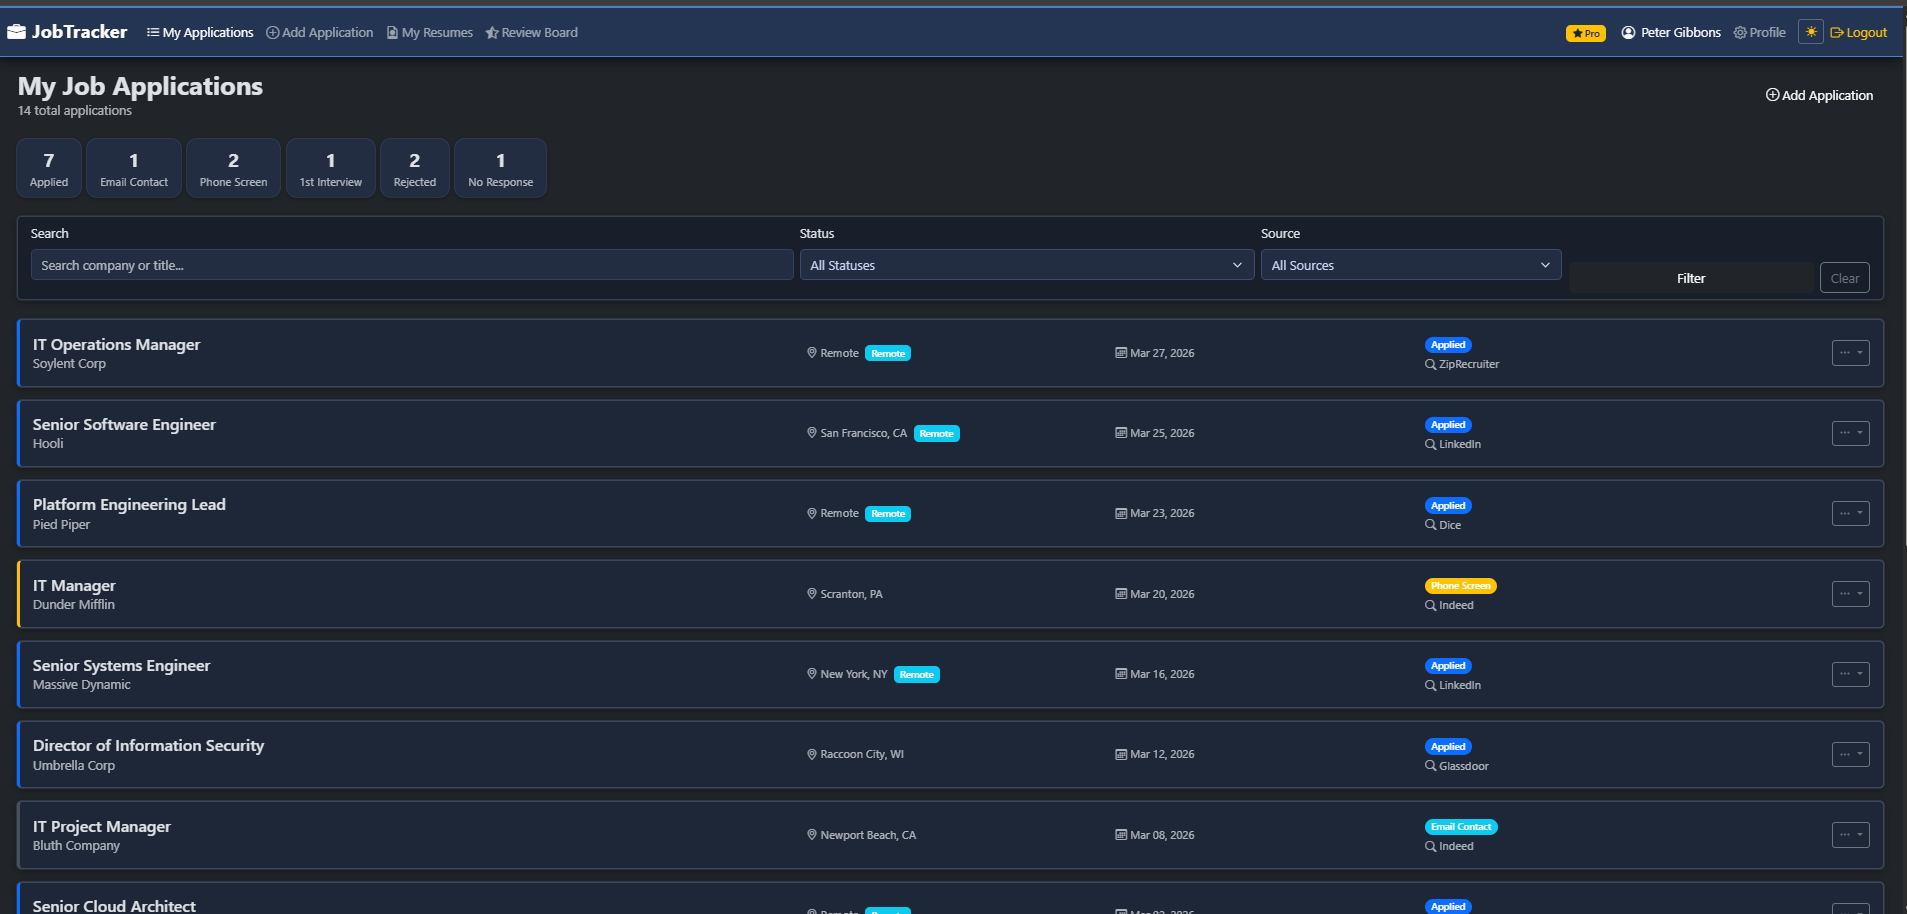Click the calendar icon beside Mar 27, 2026
Viewport: 1907px width, 914px height.
[x=1121, y=352]
